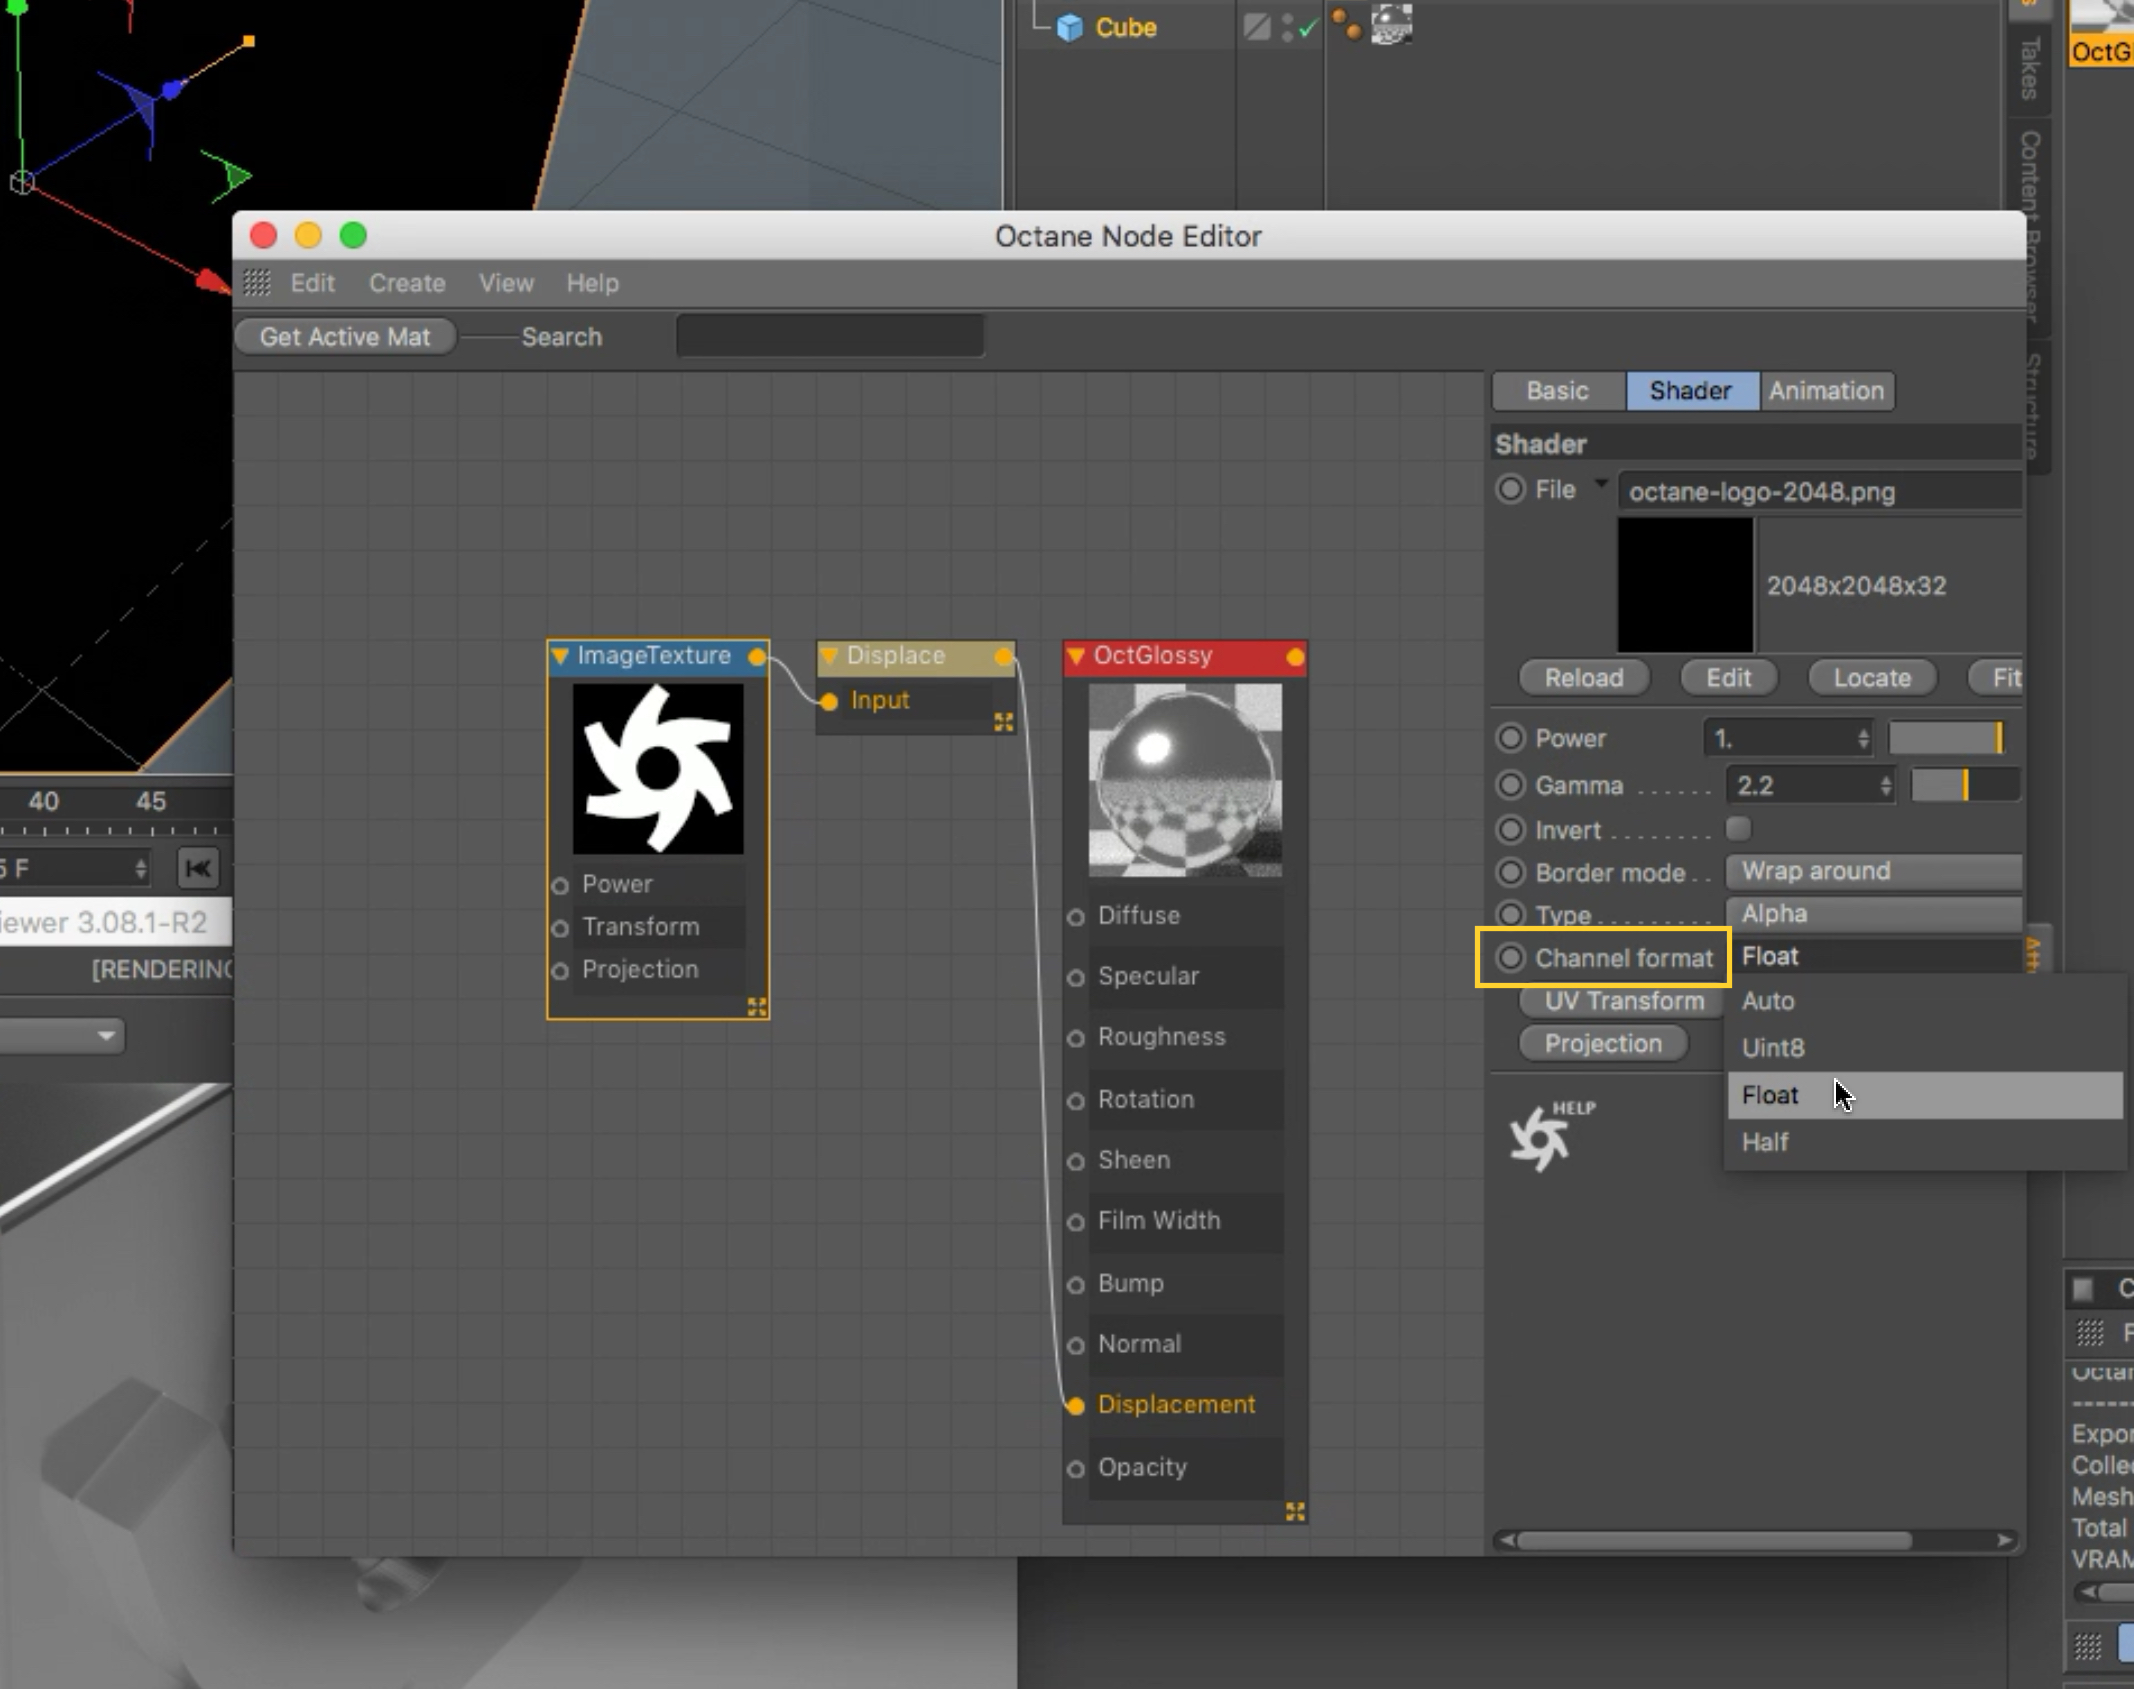Click the Octane Node Editor grid menu icon
This screenshot has height=1689, width=2134.
pos(257,283)
